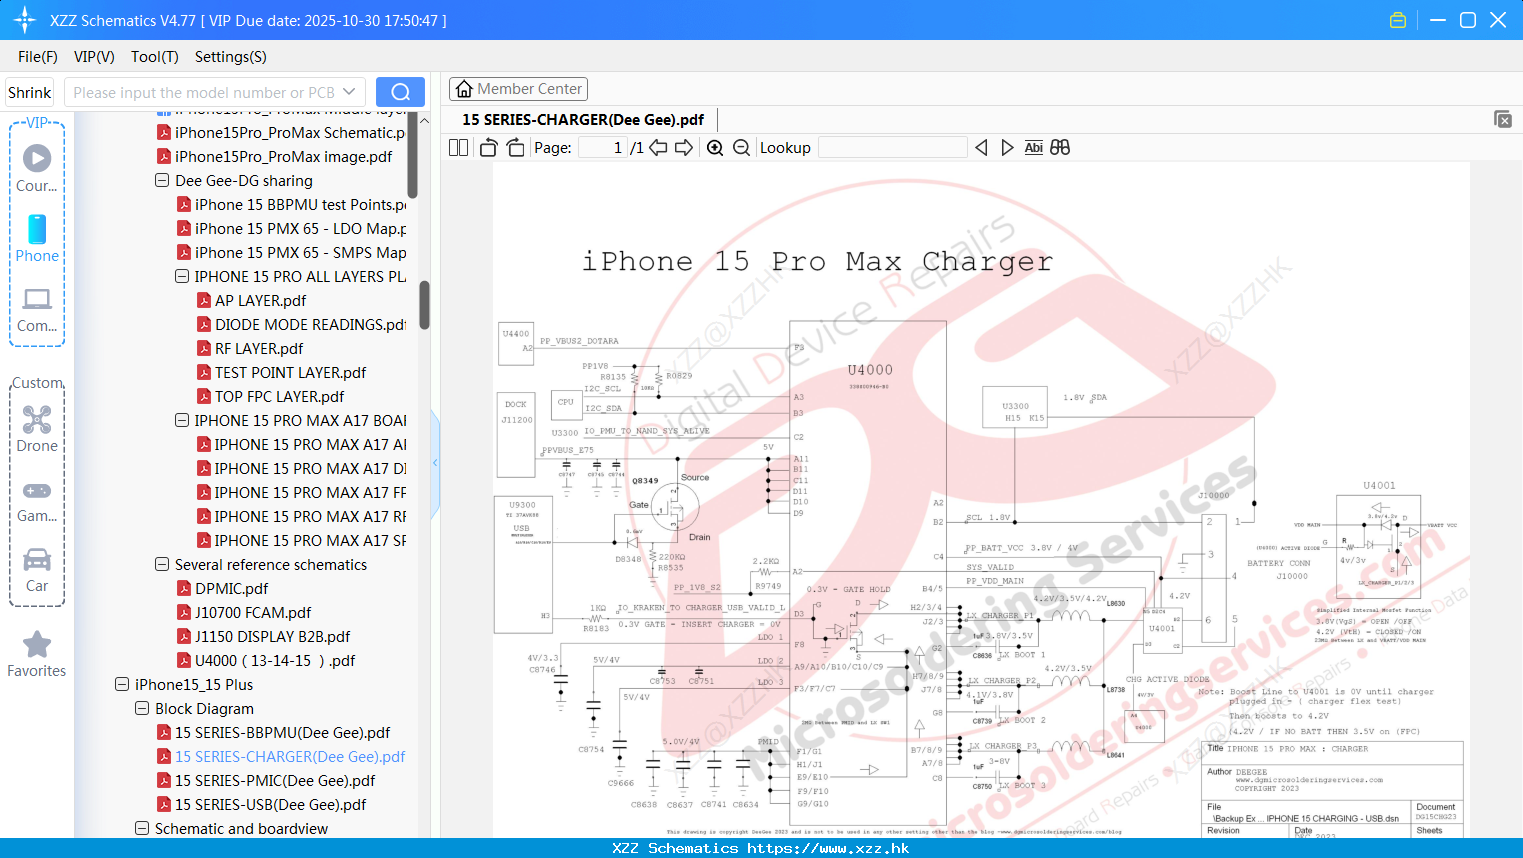The width and height of the screenshot is (1523, 858).
Task: Open 15 SERIES-BBPMU(Dee Gee).pdf
Action: (274, 733)
